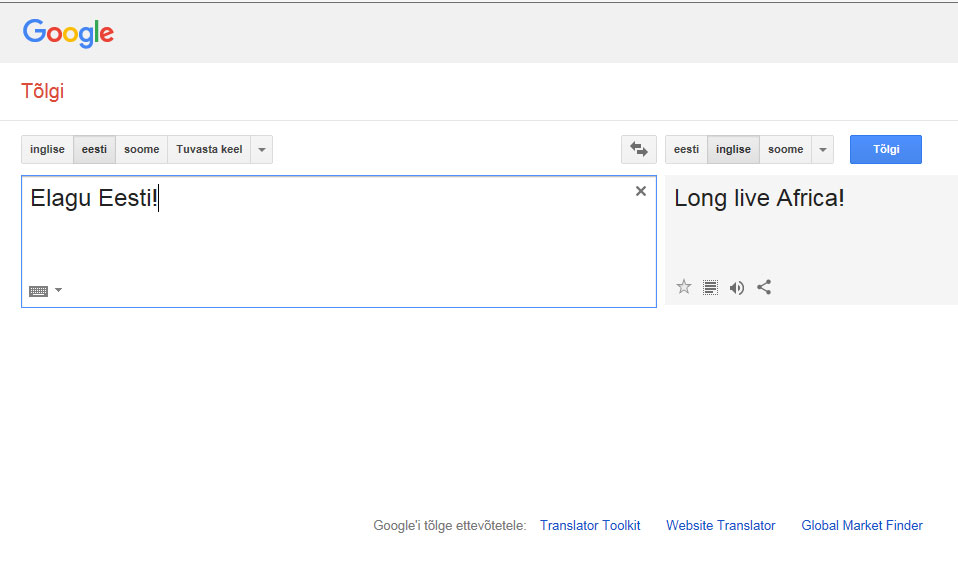958x574 pixels.
Task: Click the blue Tõlgi translate button
Action: pyautogui.click(x=885, y=149)
